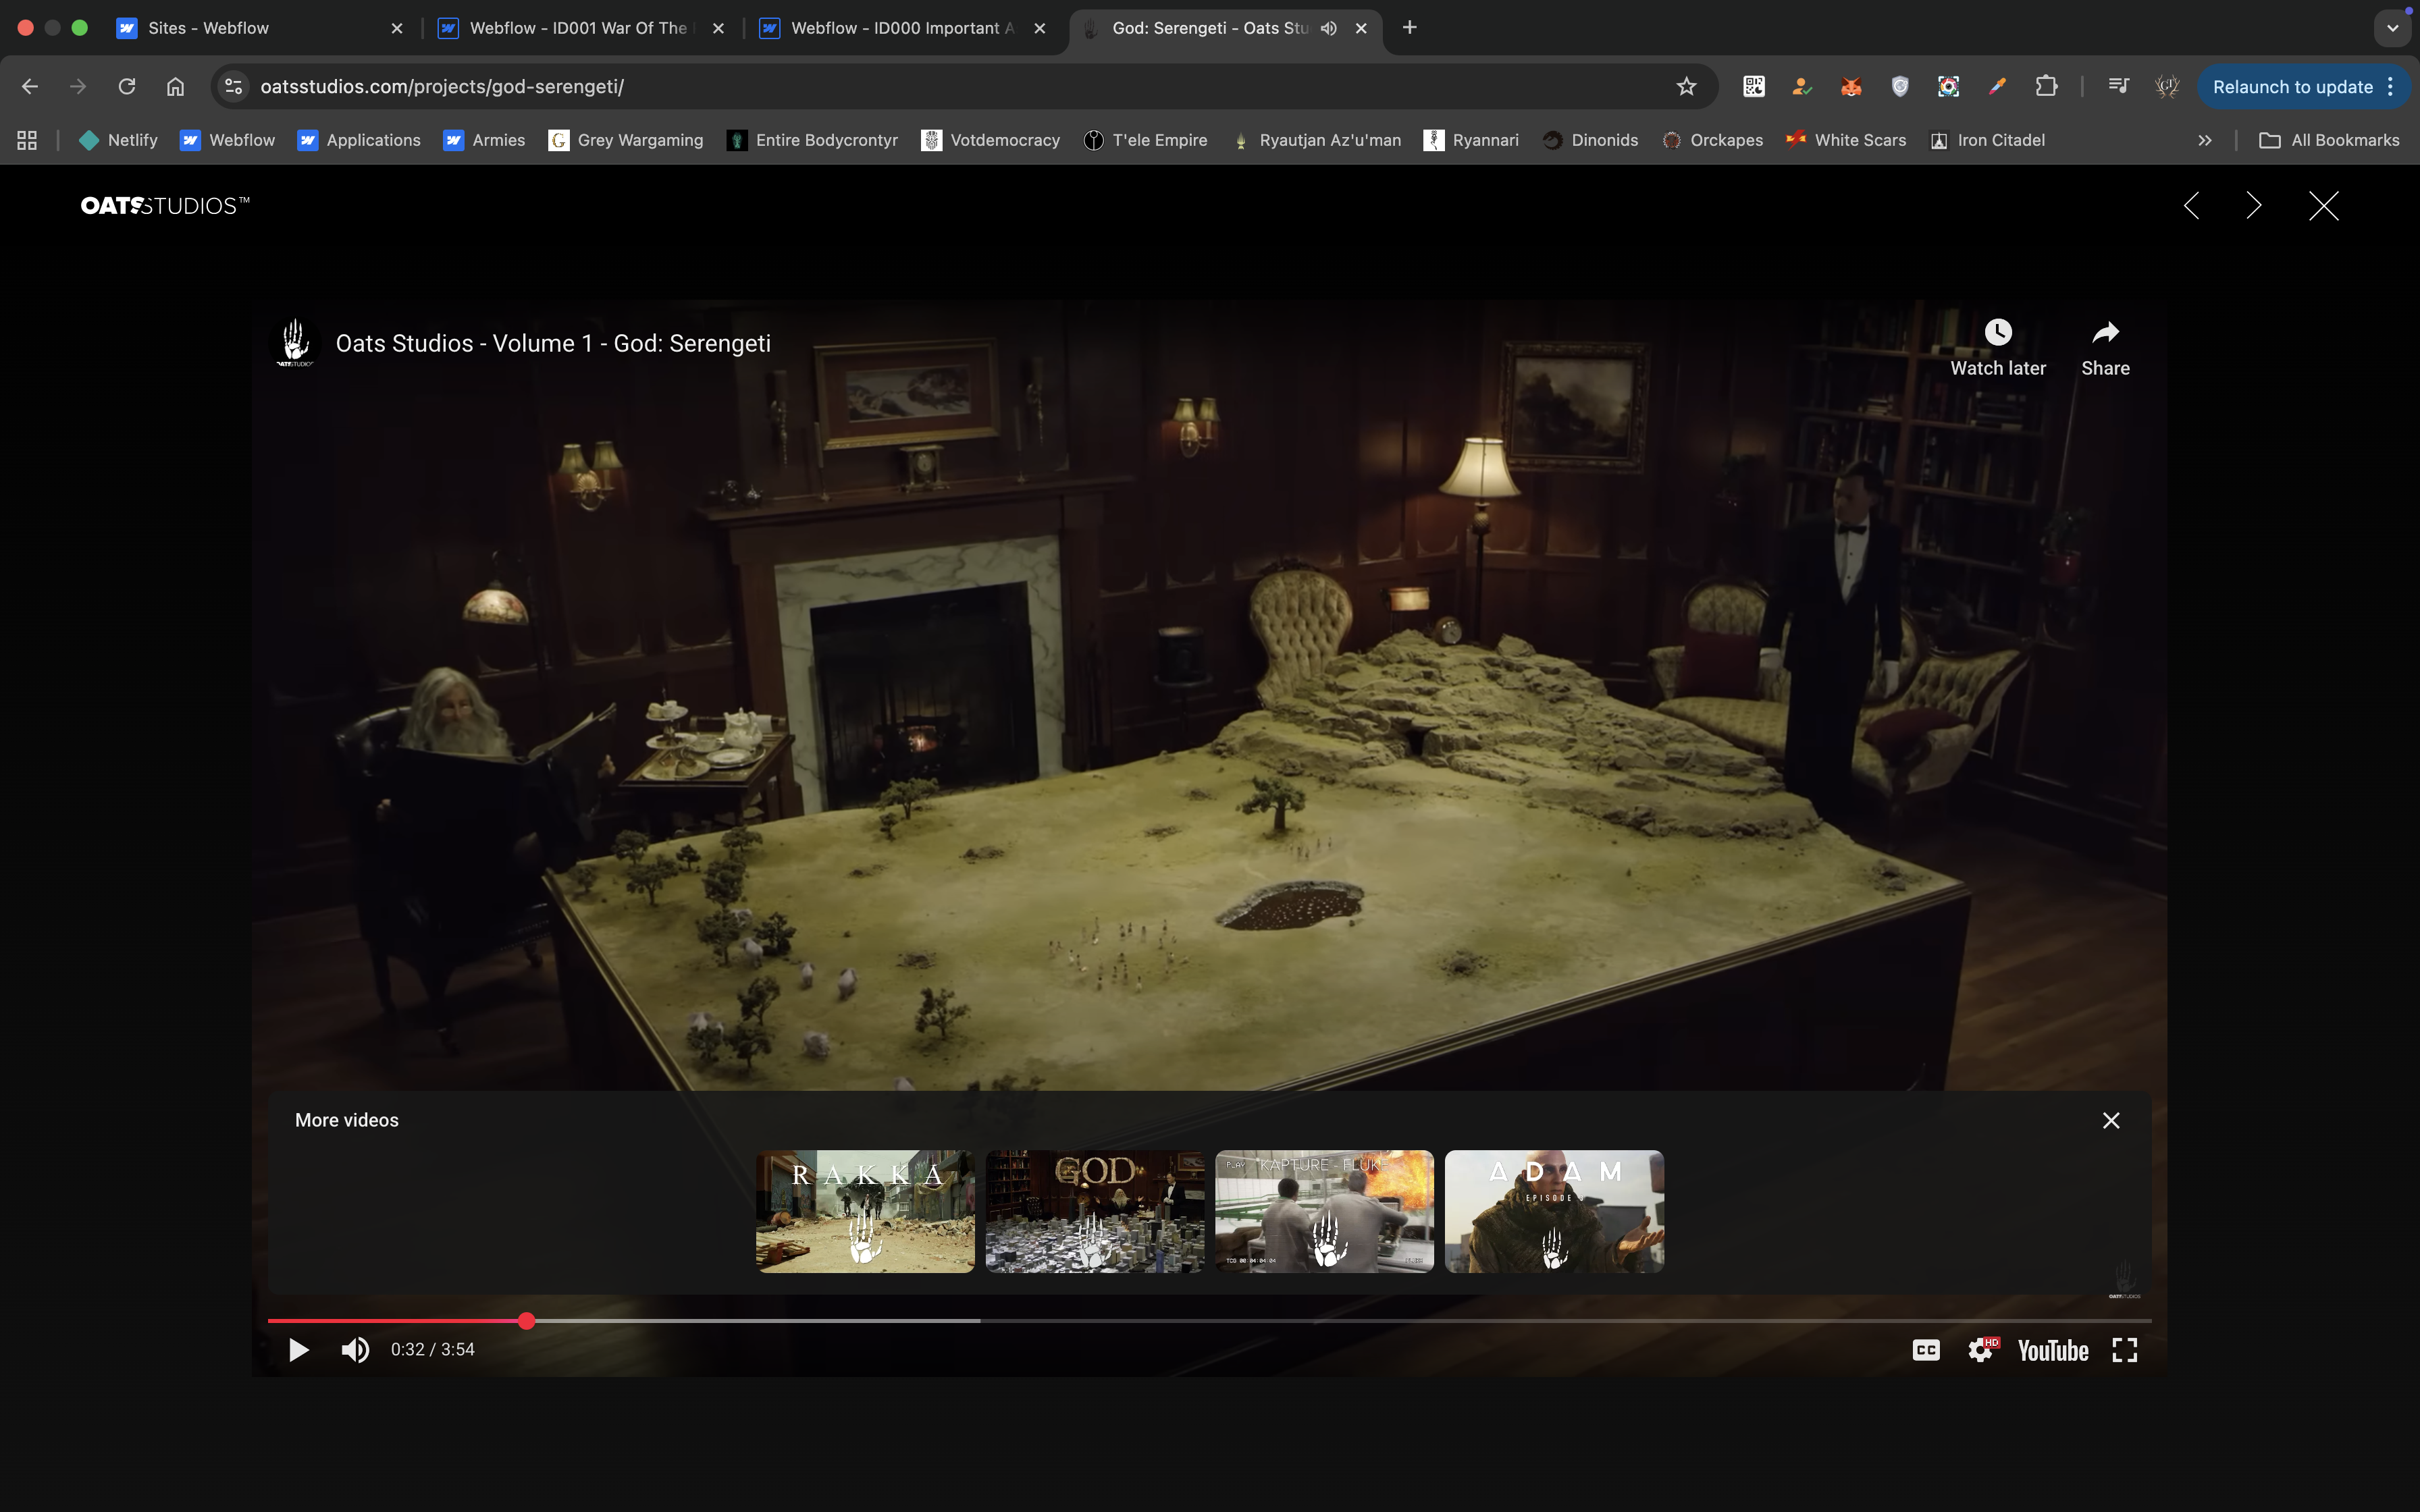
Task: Open video settings gear
Action: pos(1980,1350)
